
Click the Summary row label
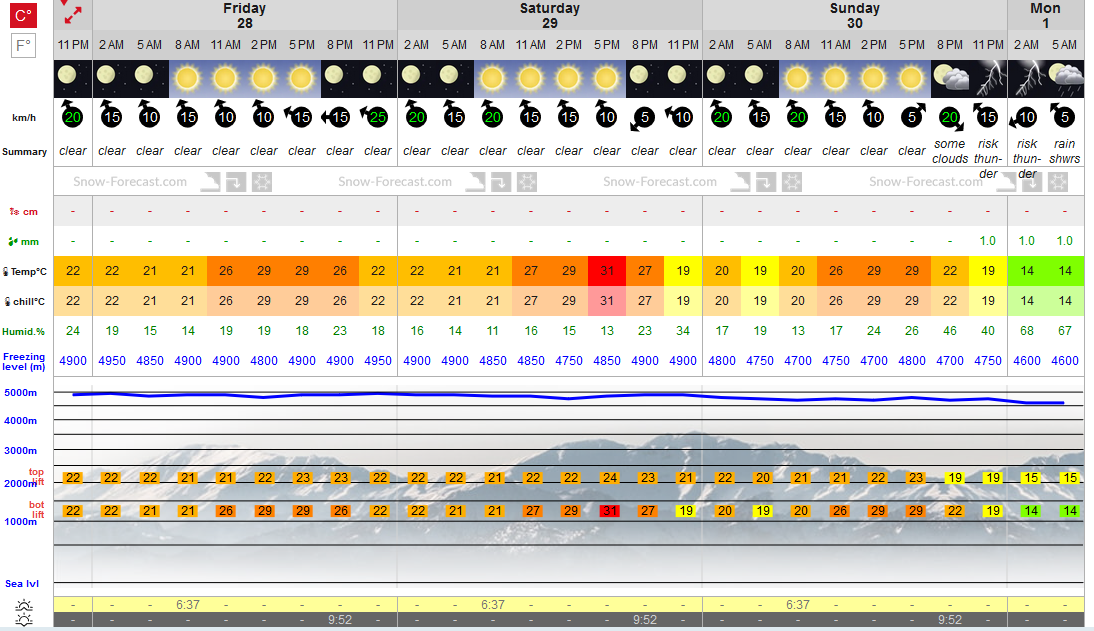(24, 151)
